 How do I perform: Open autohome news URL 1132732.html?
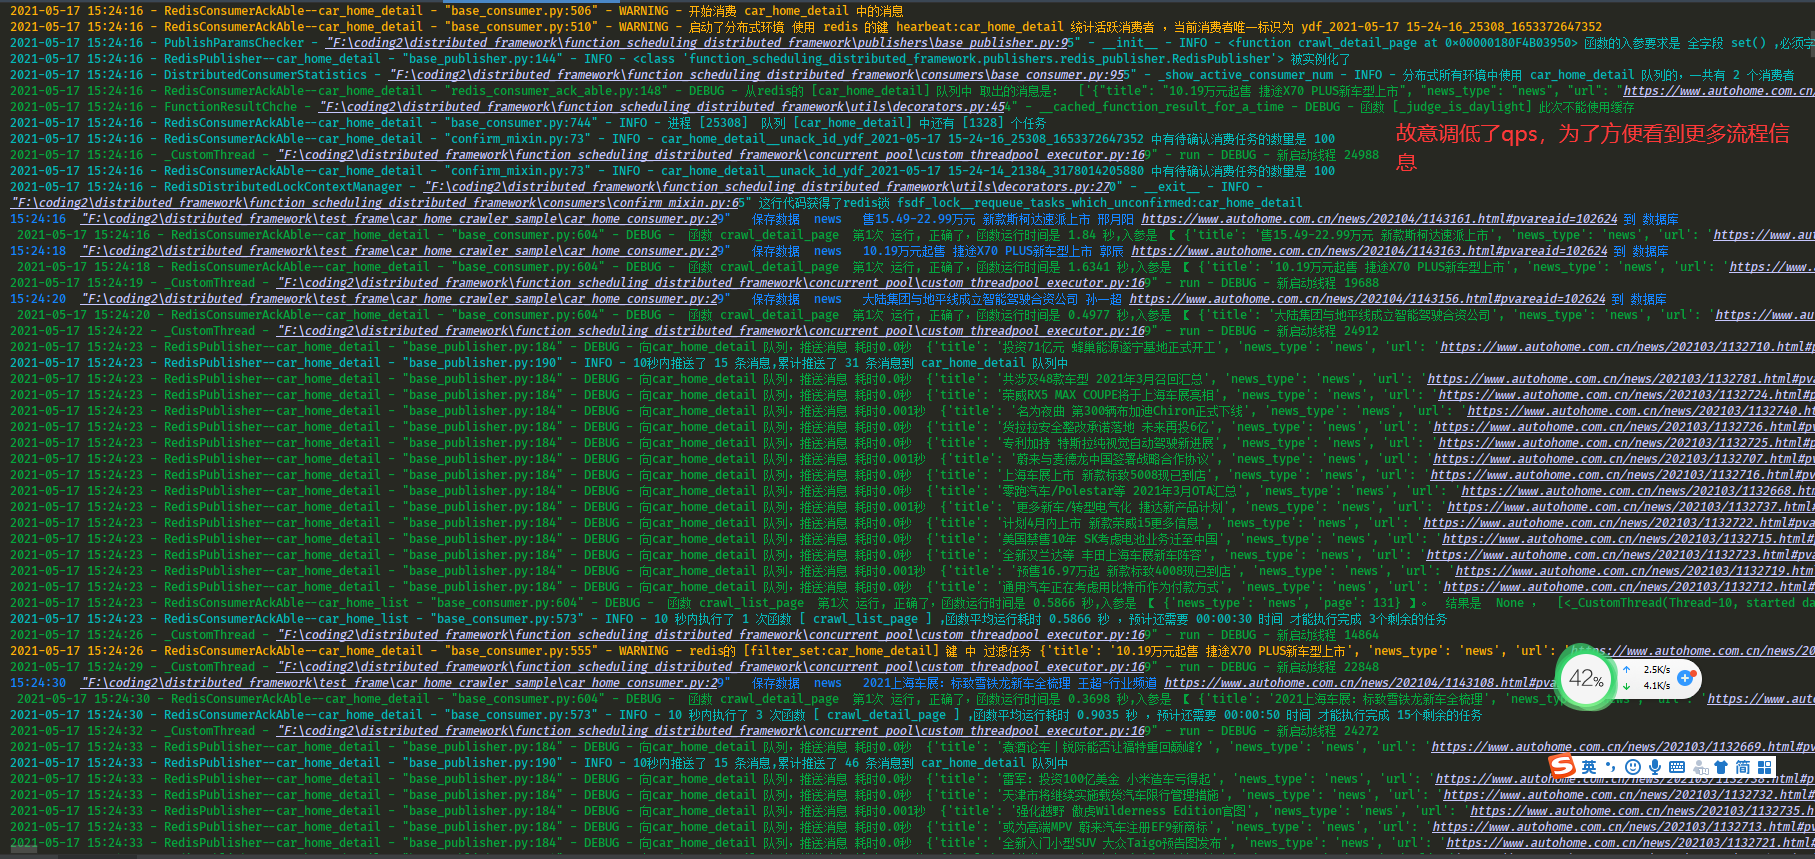click(x=1629, y=795)
